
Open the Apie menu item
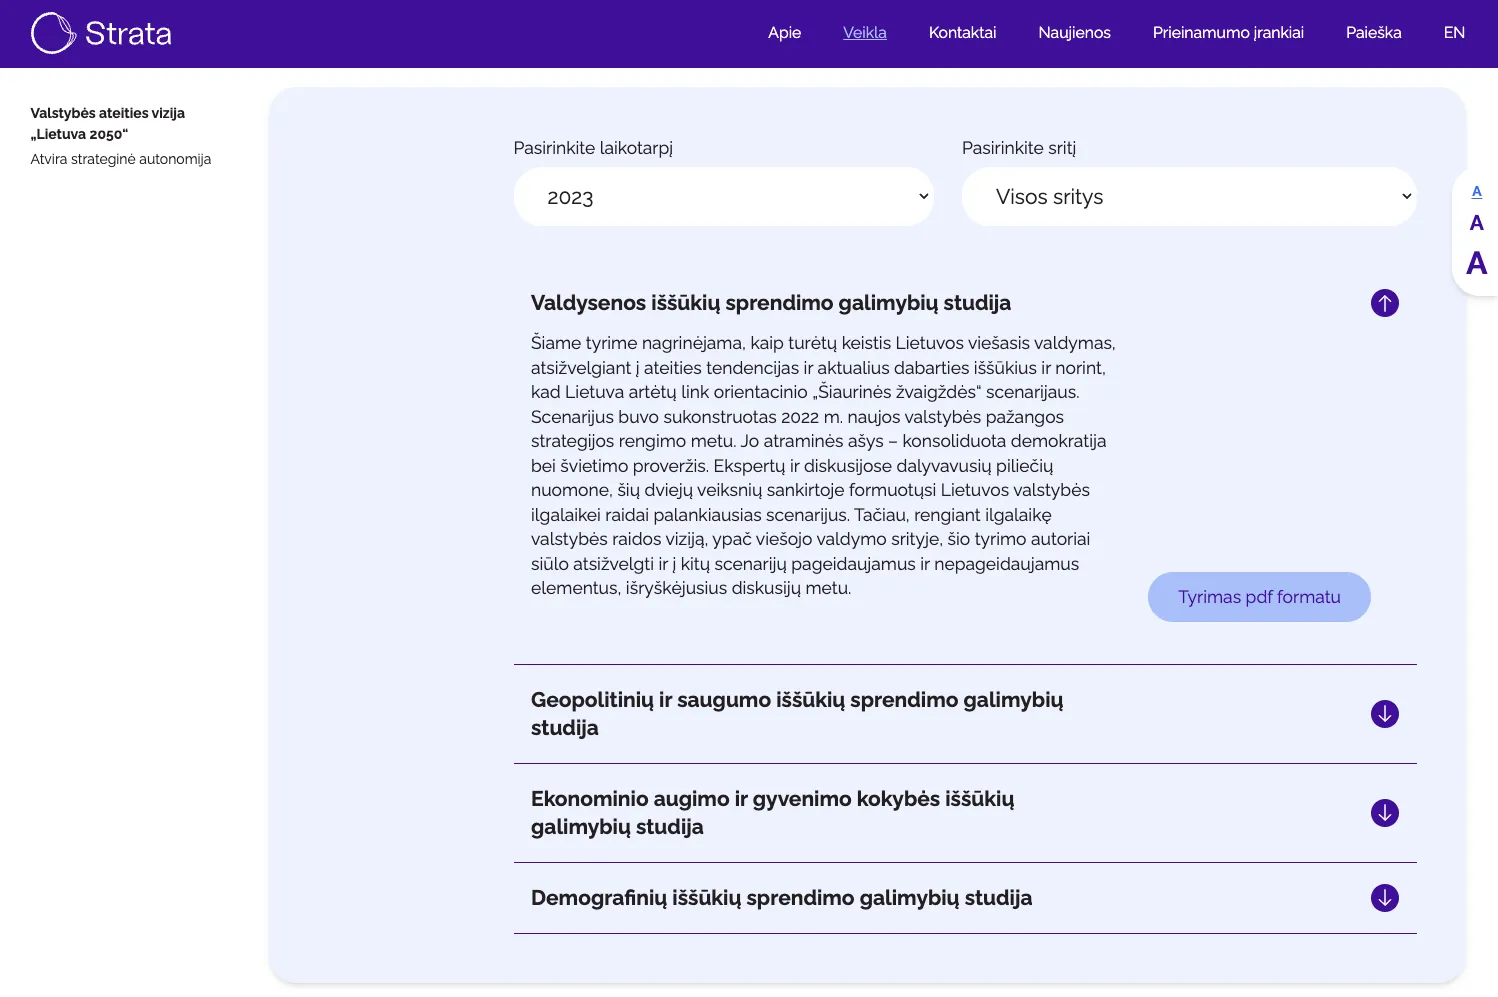point(784,32)
